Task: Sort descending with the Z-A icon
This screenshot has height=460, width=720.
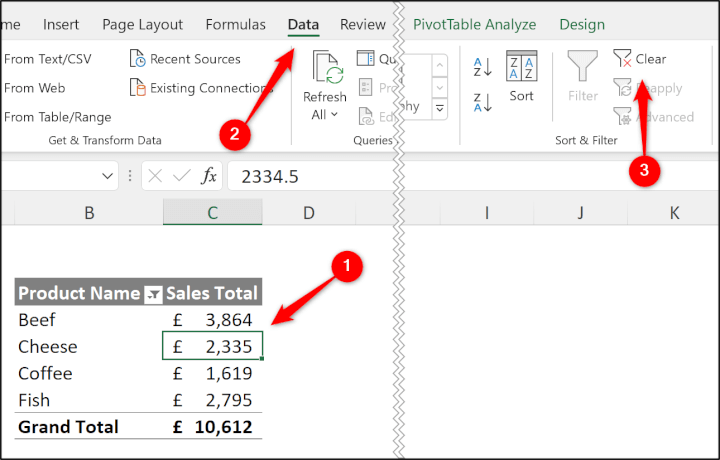Action: click(482, 102)
